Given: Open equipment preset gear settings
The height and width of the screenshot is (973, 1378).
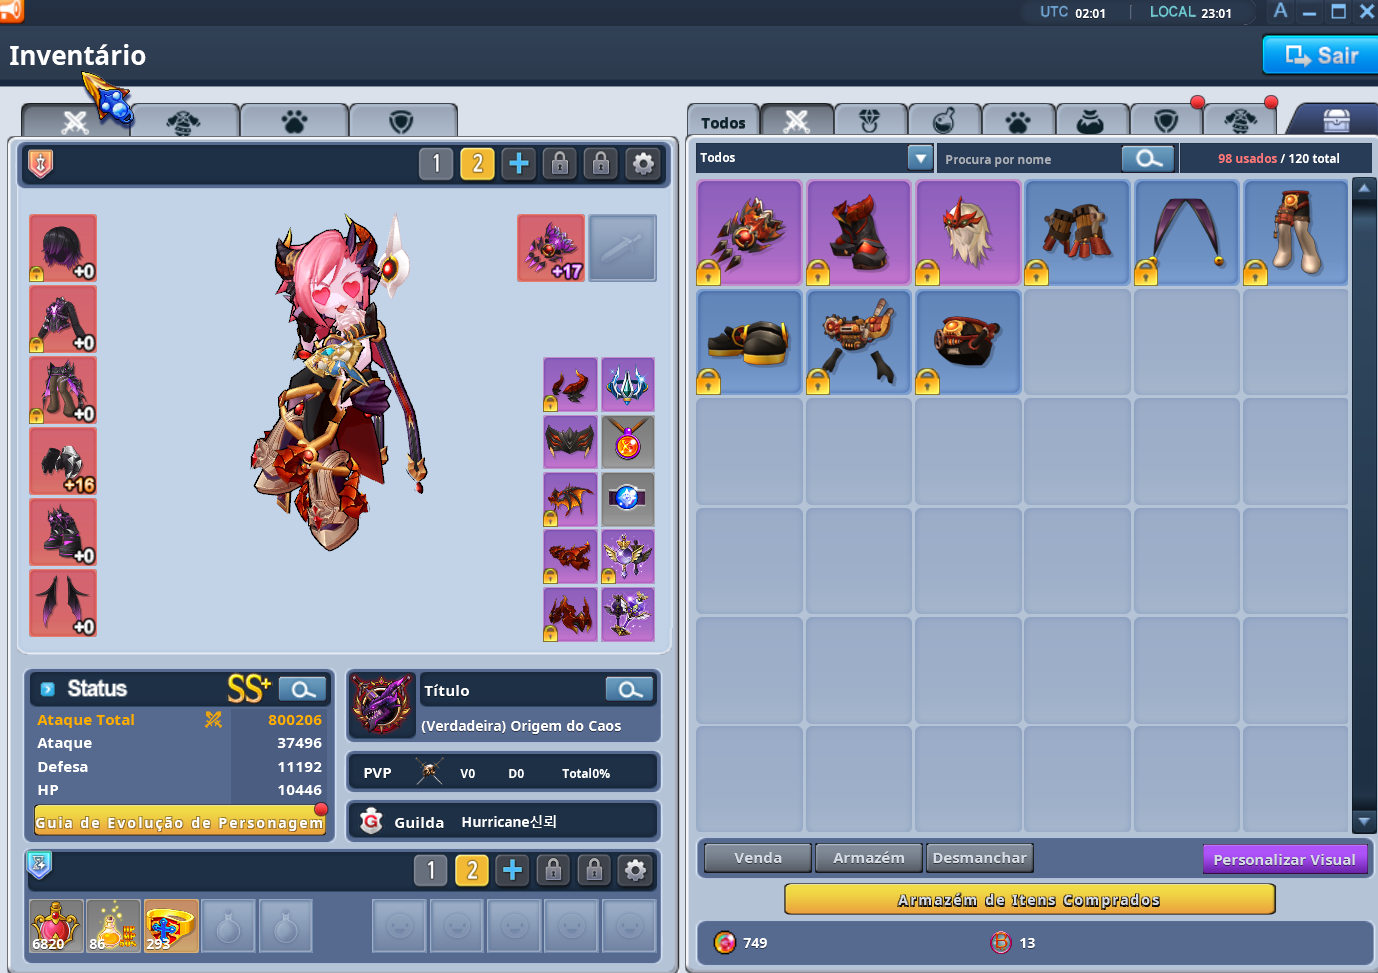Looking at the screenshot, I should [x=643, y=163].
